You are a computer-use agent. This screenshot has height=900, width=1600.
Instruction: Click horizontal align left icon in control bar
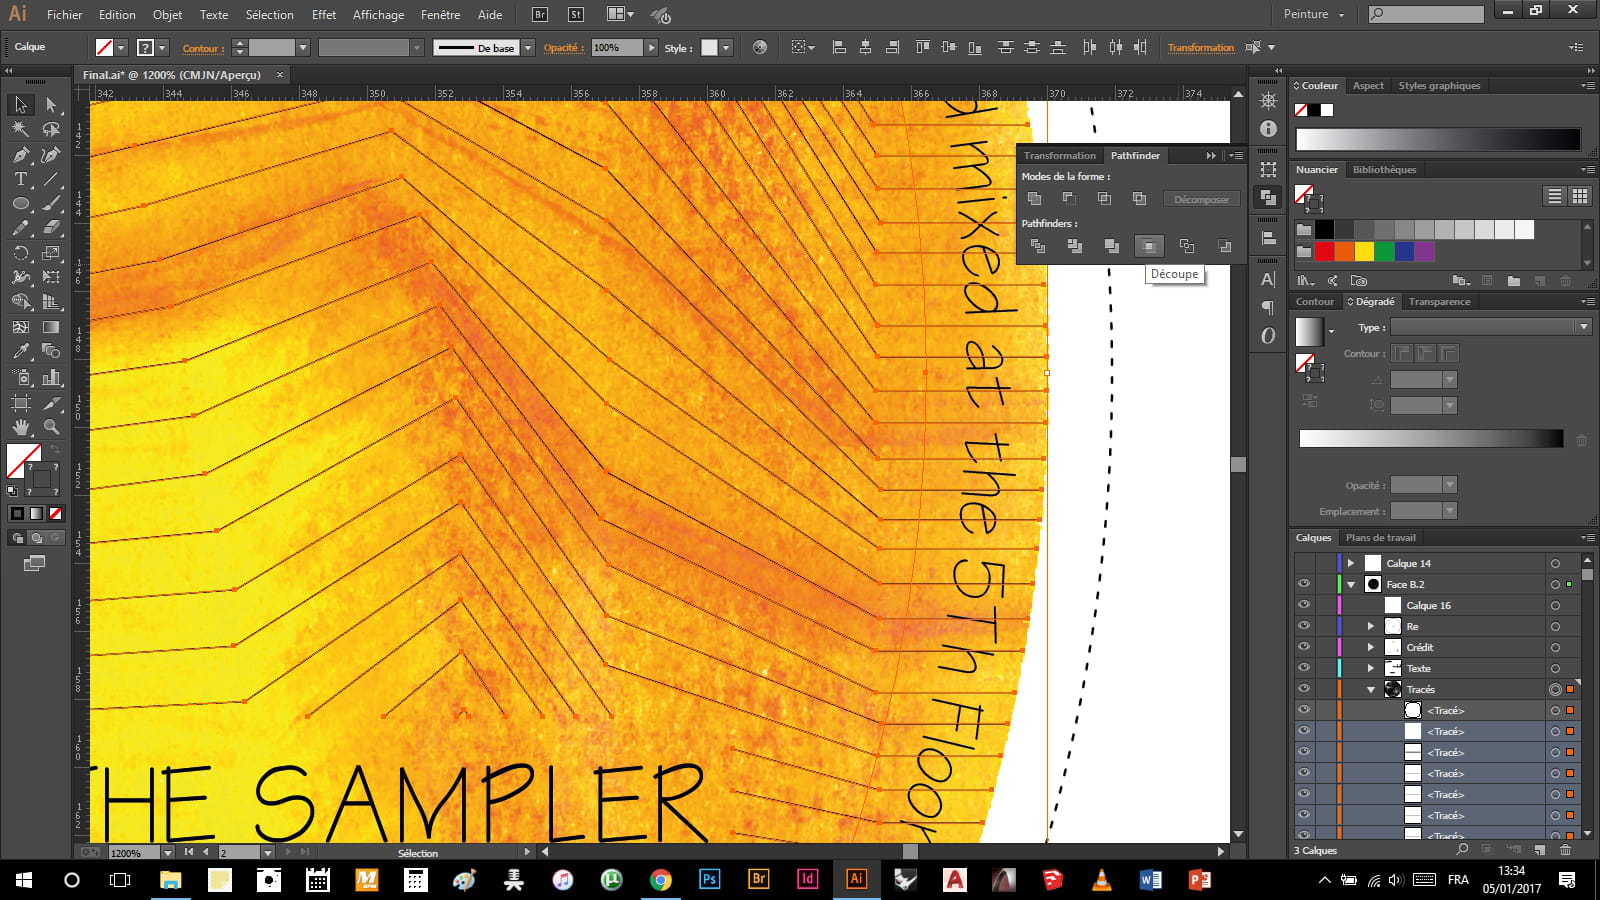pyautogui.click(x=839, y=47)
